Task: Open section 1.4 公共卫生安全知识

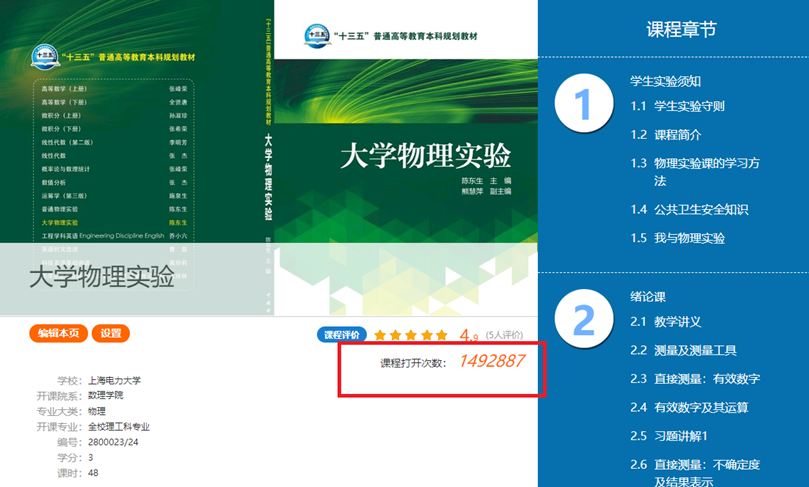Action: click(689, 209)
